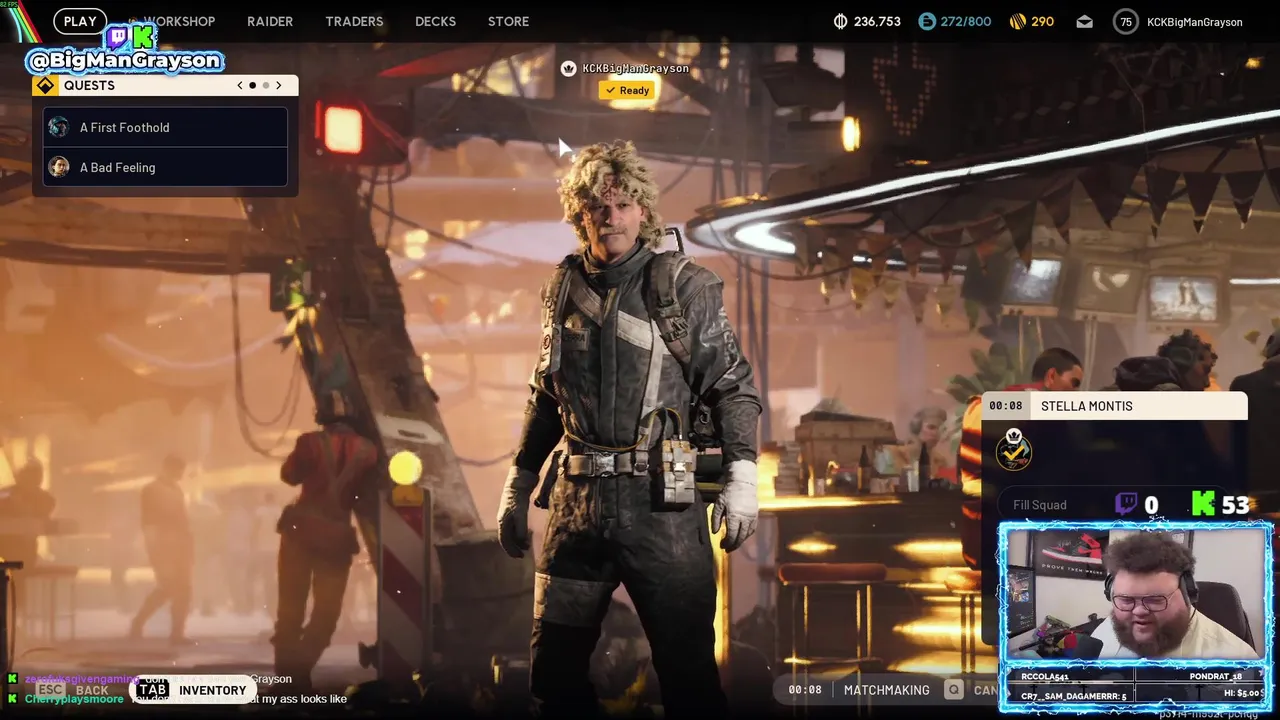Toggle the Fill Squad option
Image resolution: width=1280 pixels, height=720 pixels.
1040,505
